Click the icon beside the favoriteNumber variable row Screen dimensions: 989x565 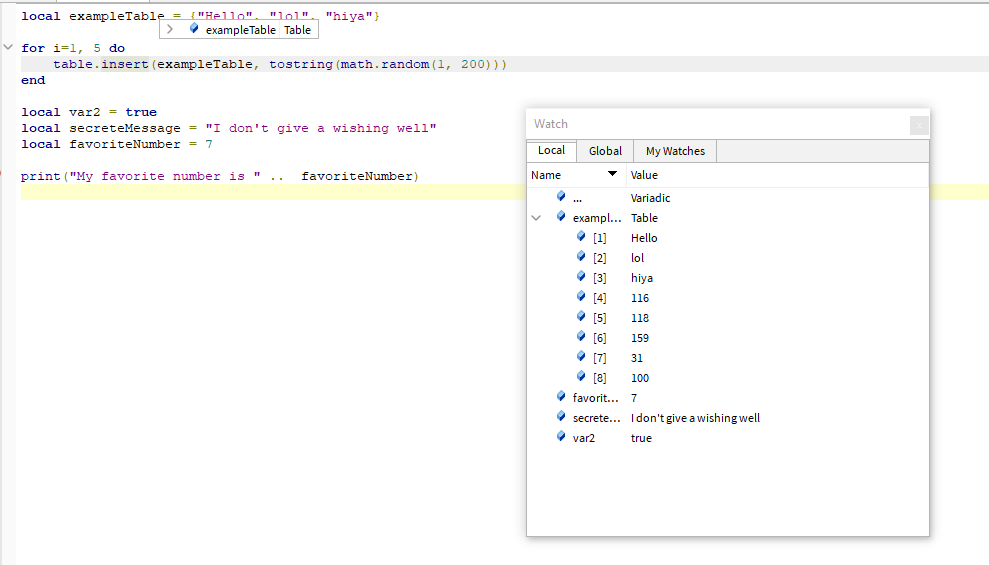coord(561,397)
